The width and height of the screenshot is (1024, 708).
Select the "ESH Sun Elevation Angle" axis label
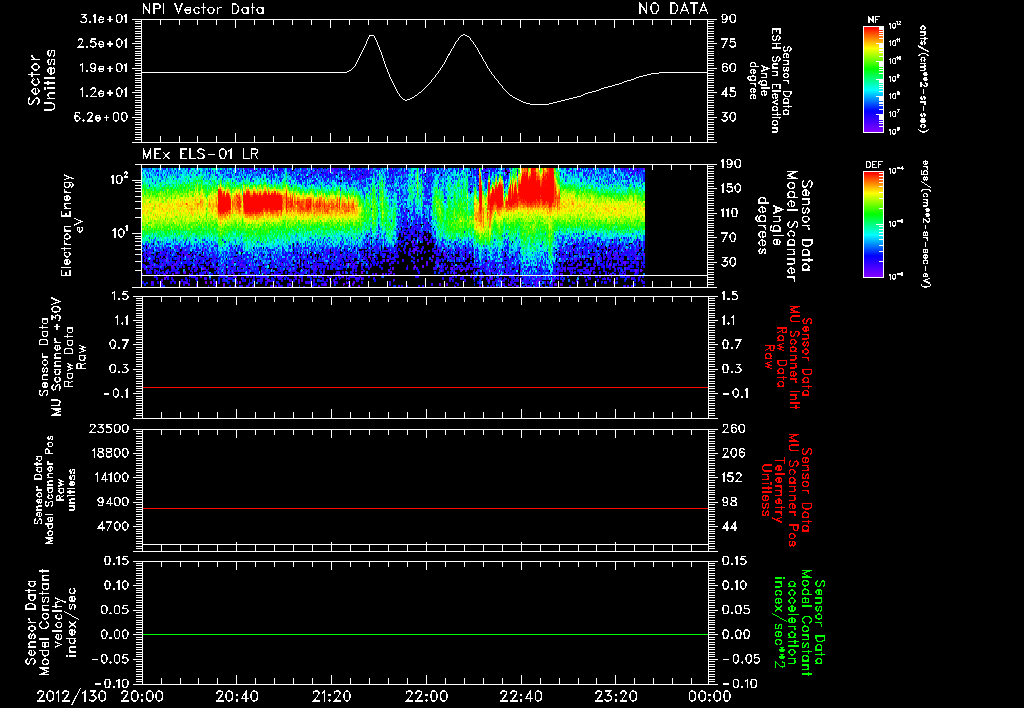tap(765, 80)
